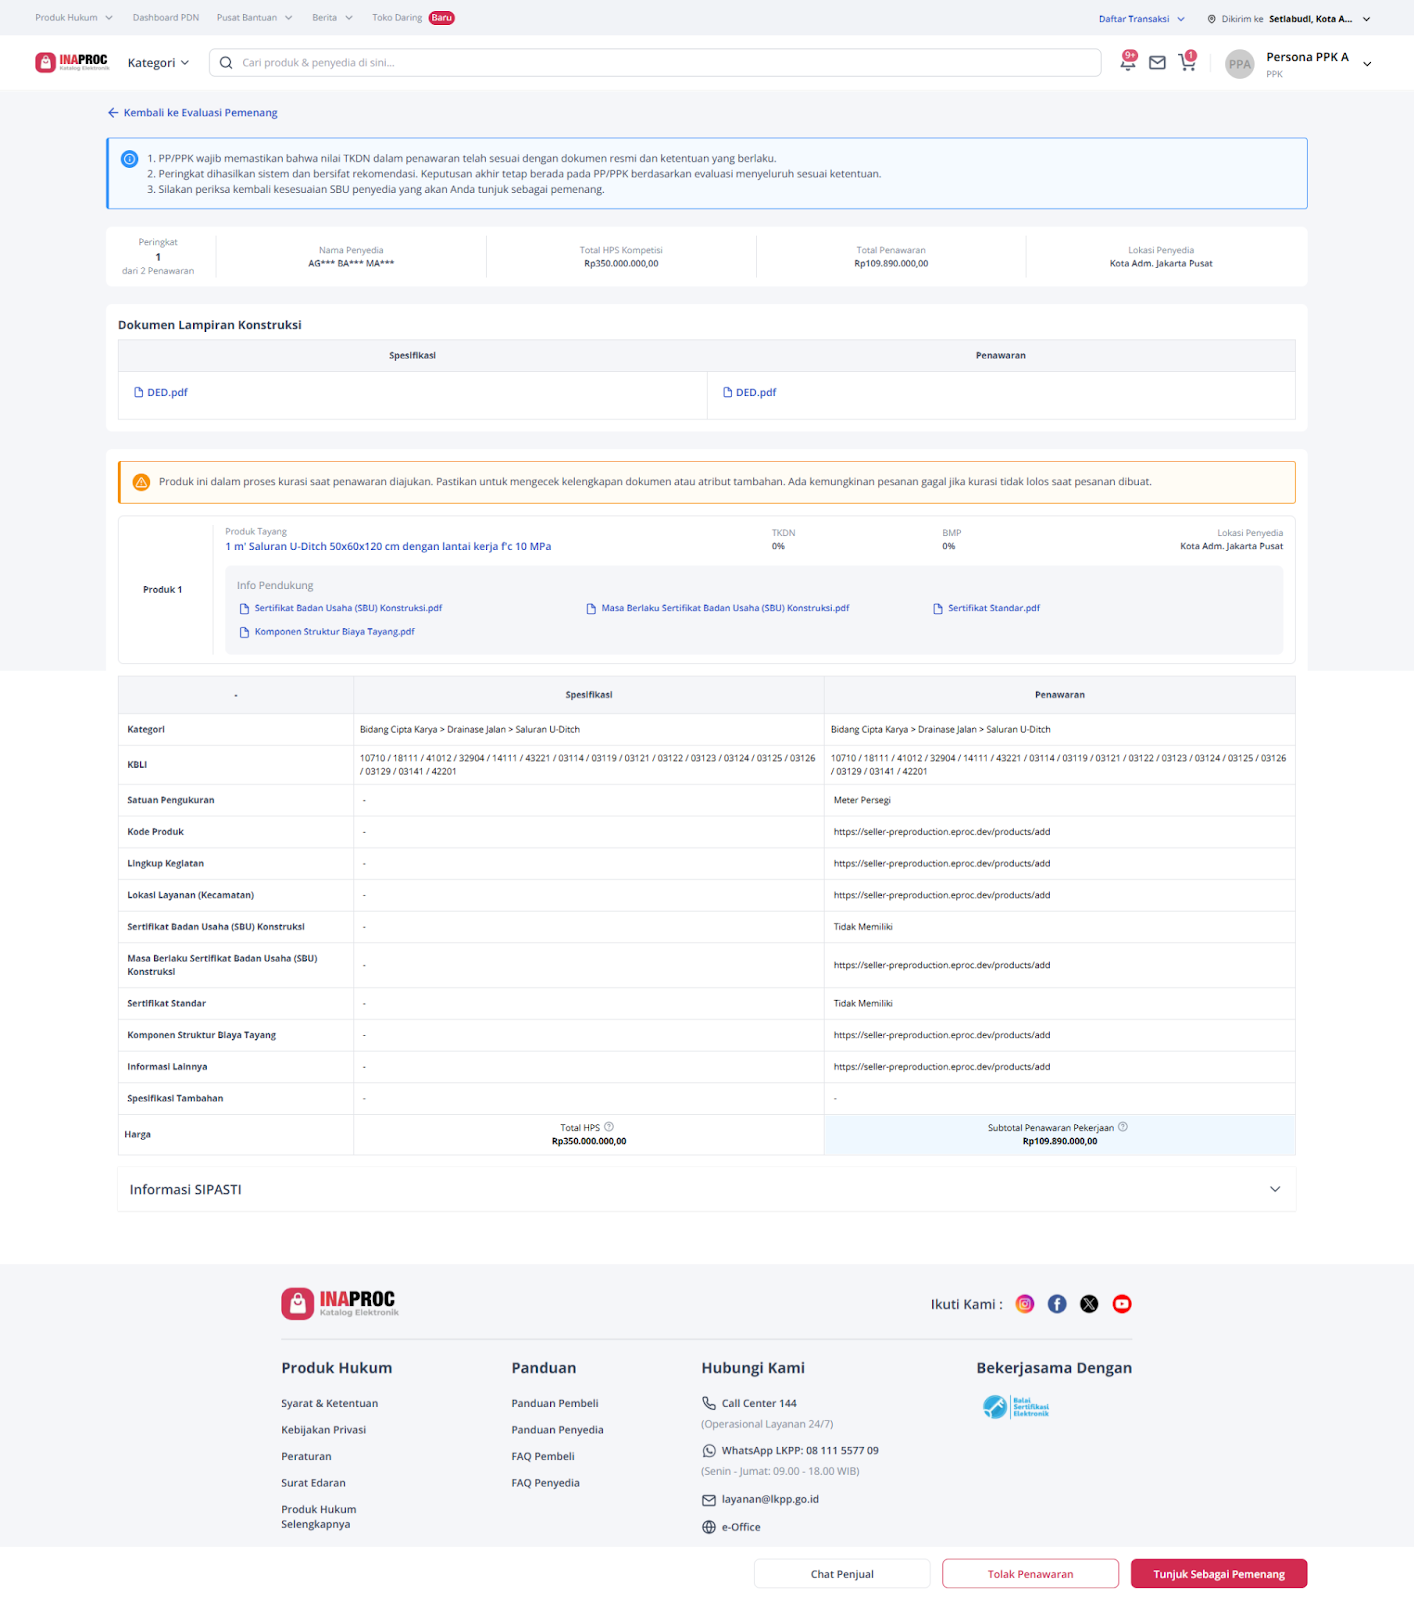Click the delivery location pin icon

[x=1212, y=19]
